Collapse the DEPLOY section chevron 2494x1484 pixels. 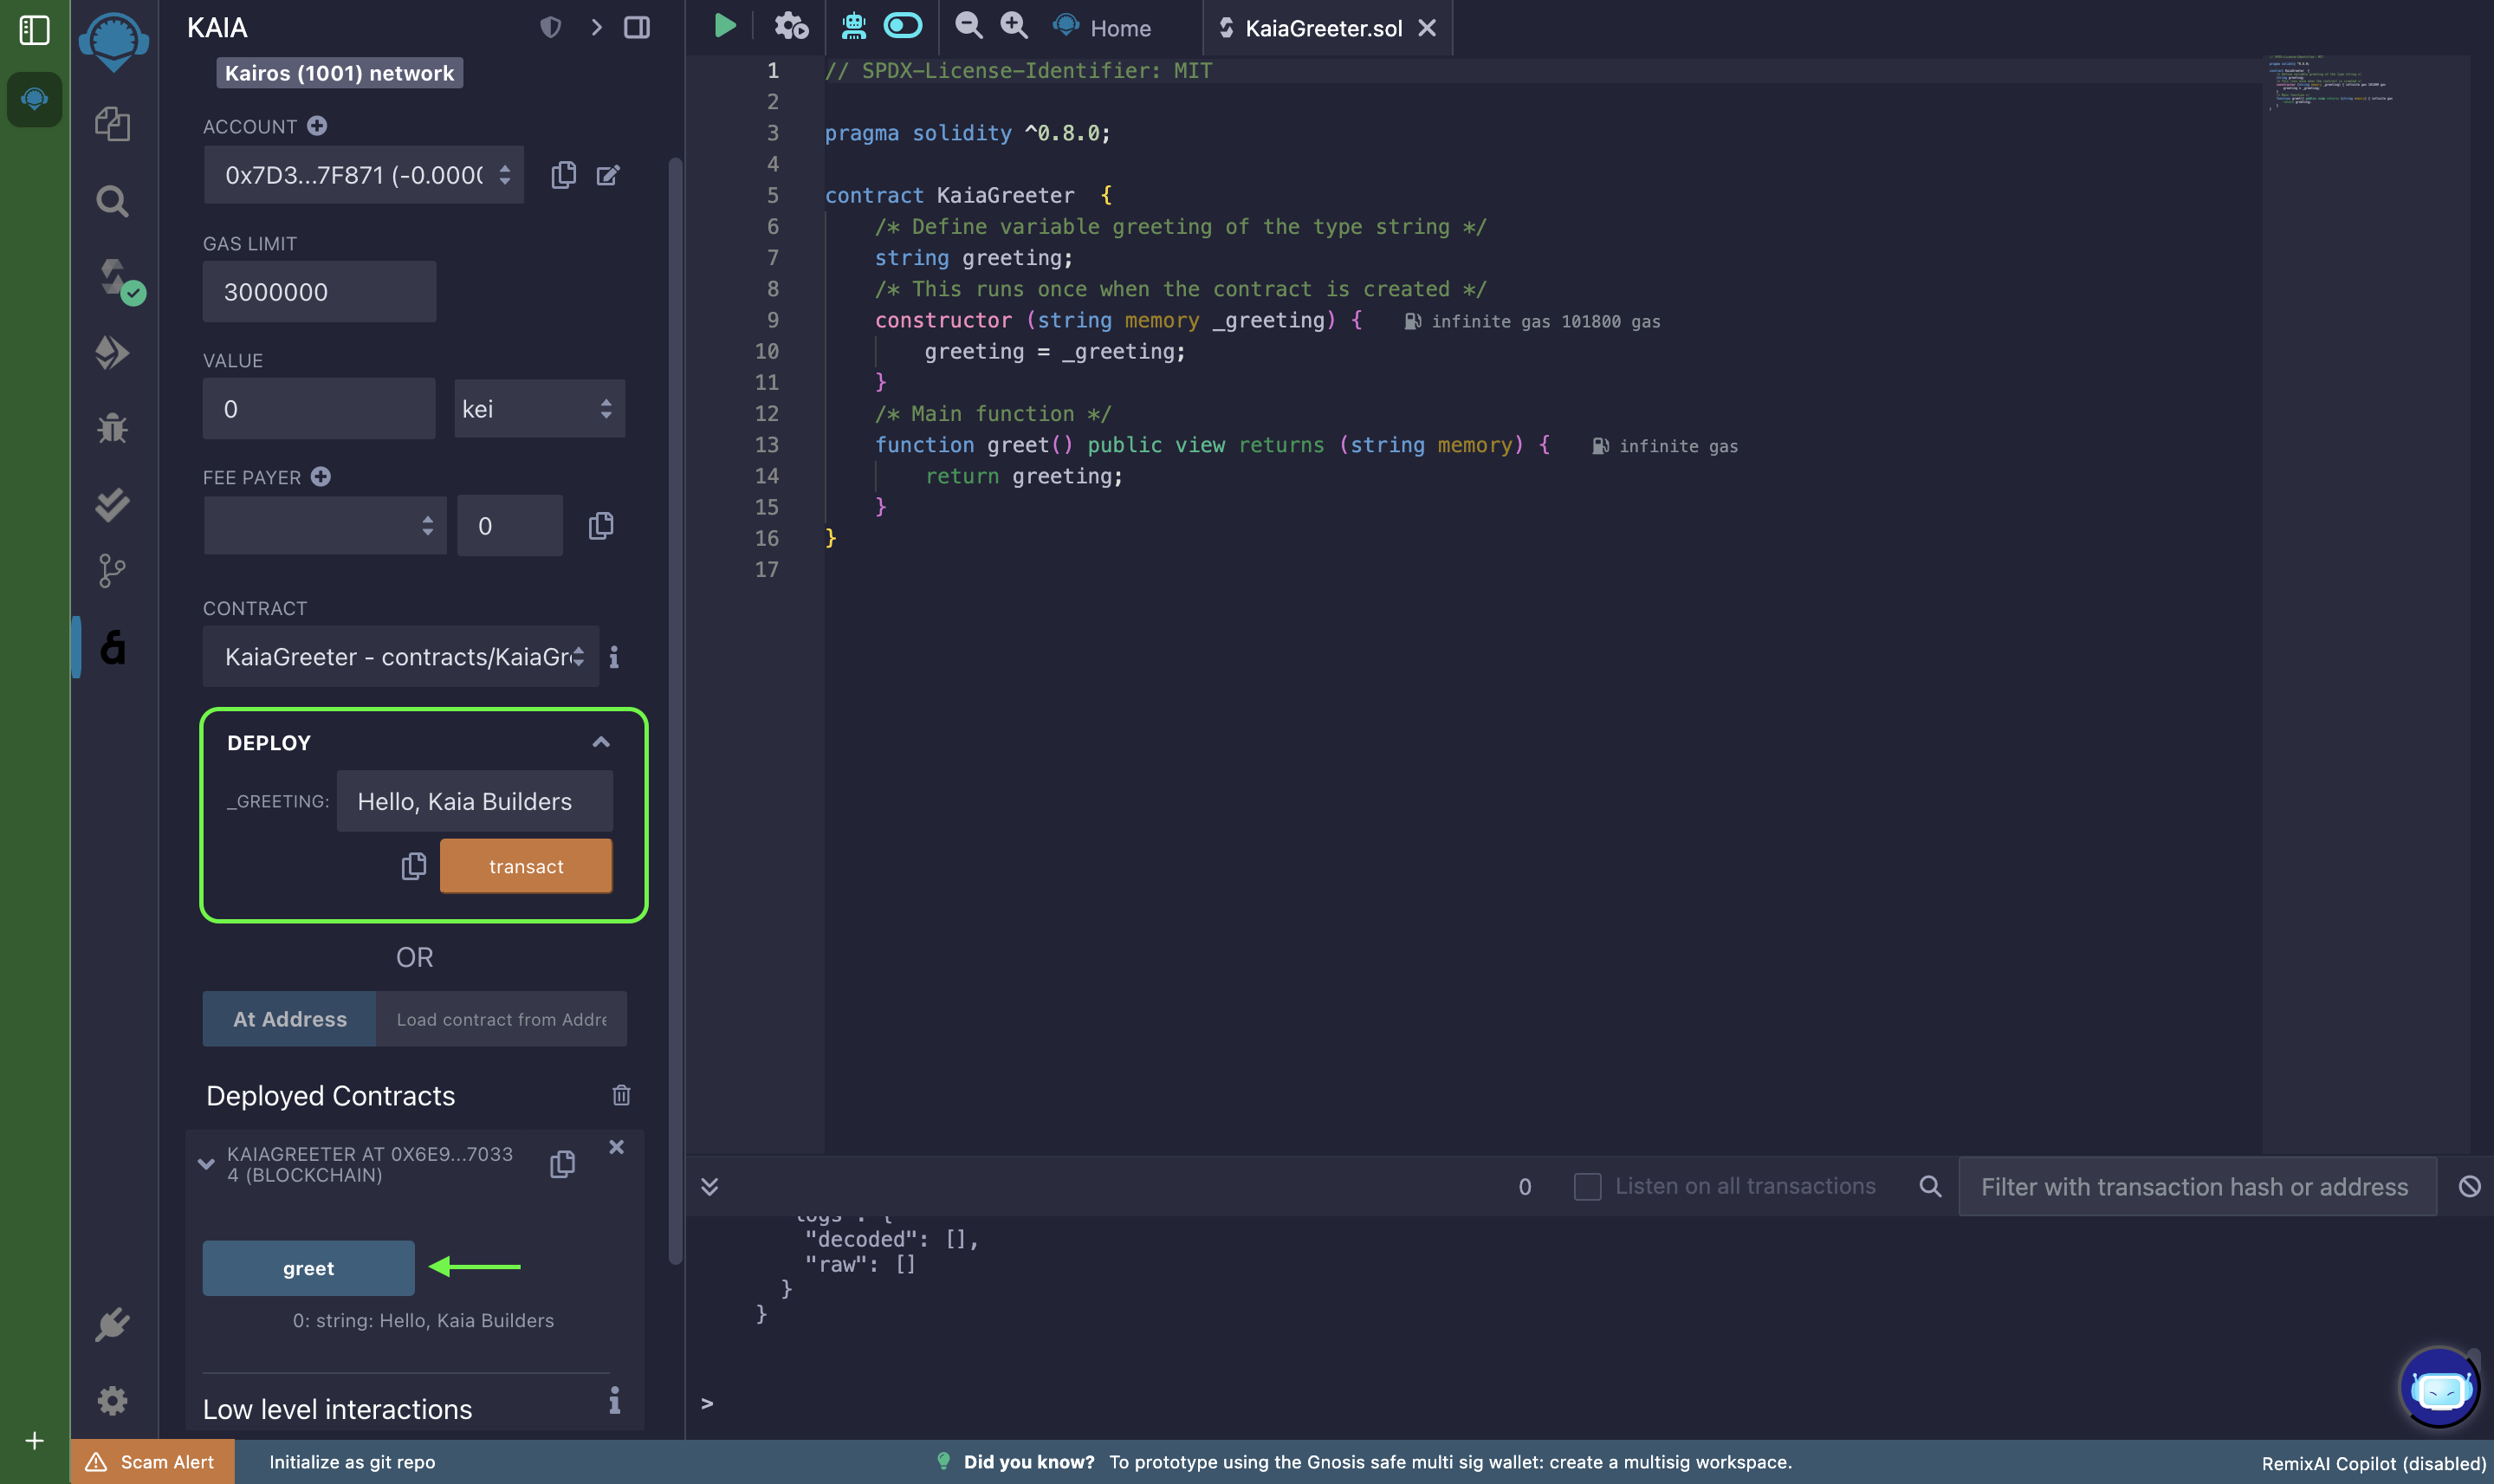coord(600,742)
